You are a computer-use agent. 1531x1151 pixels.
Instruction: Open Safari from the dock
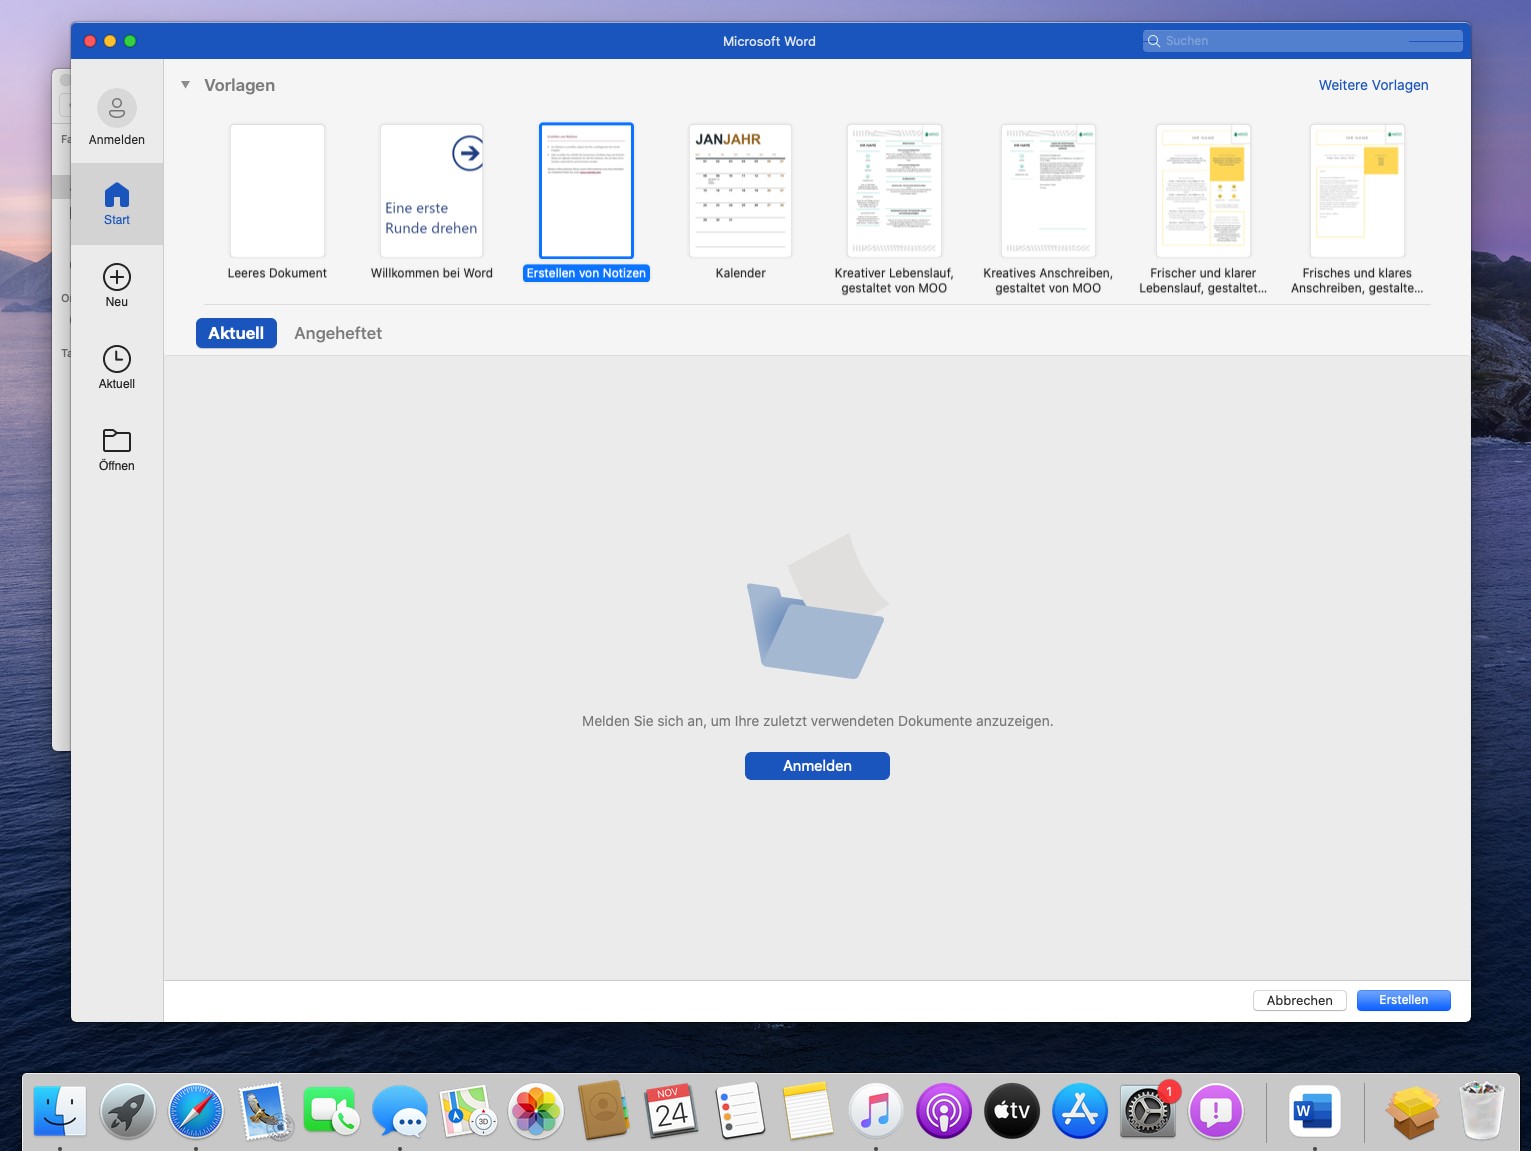point(196,1111)
